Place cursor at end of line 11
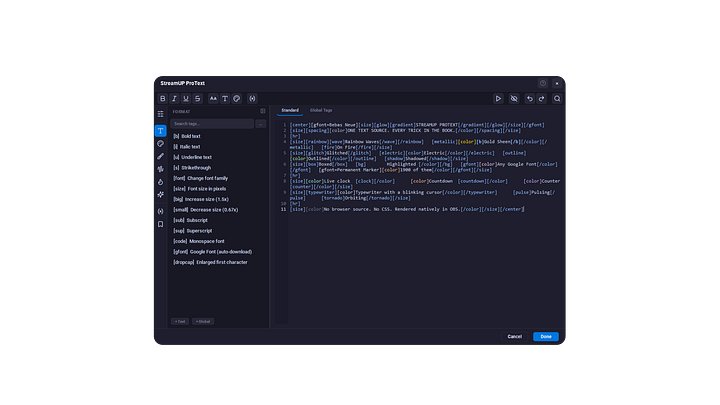 (524, 209)
